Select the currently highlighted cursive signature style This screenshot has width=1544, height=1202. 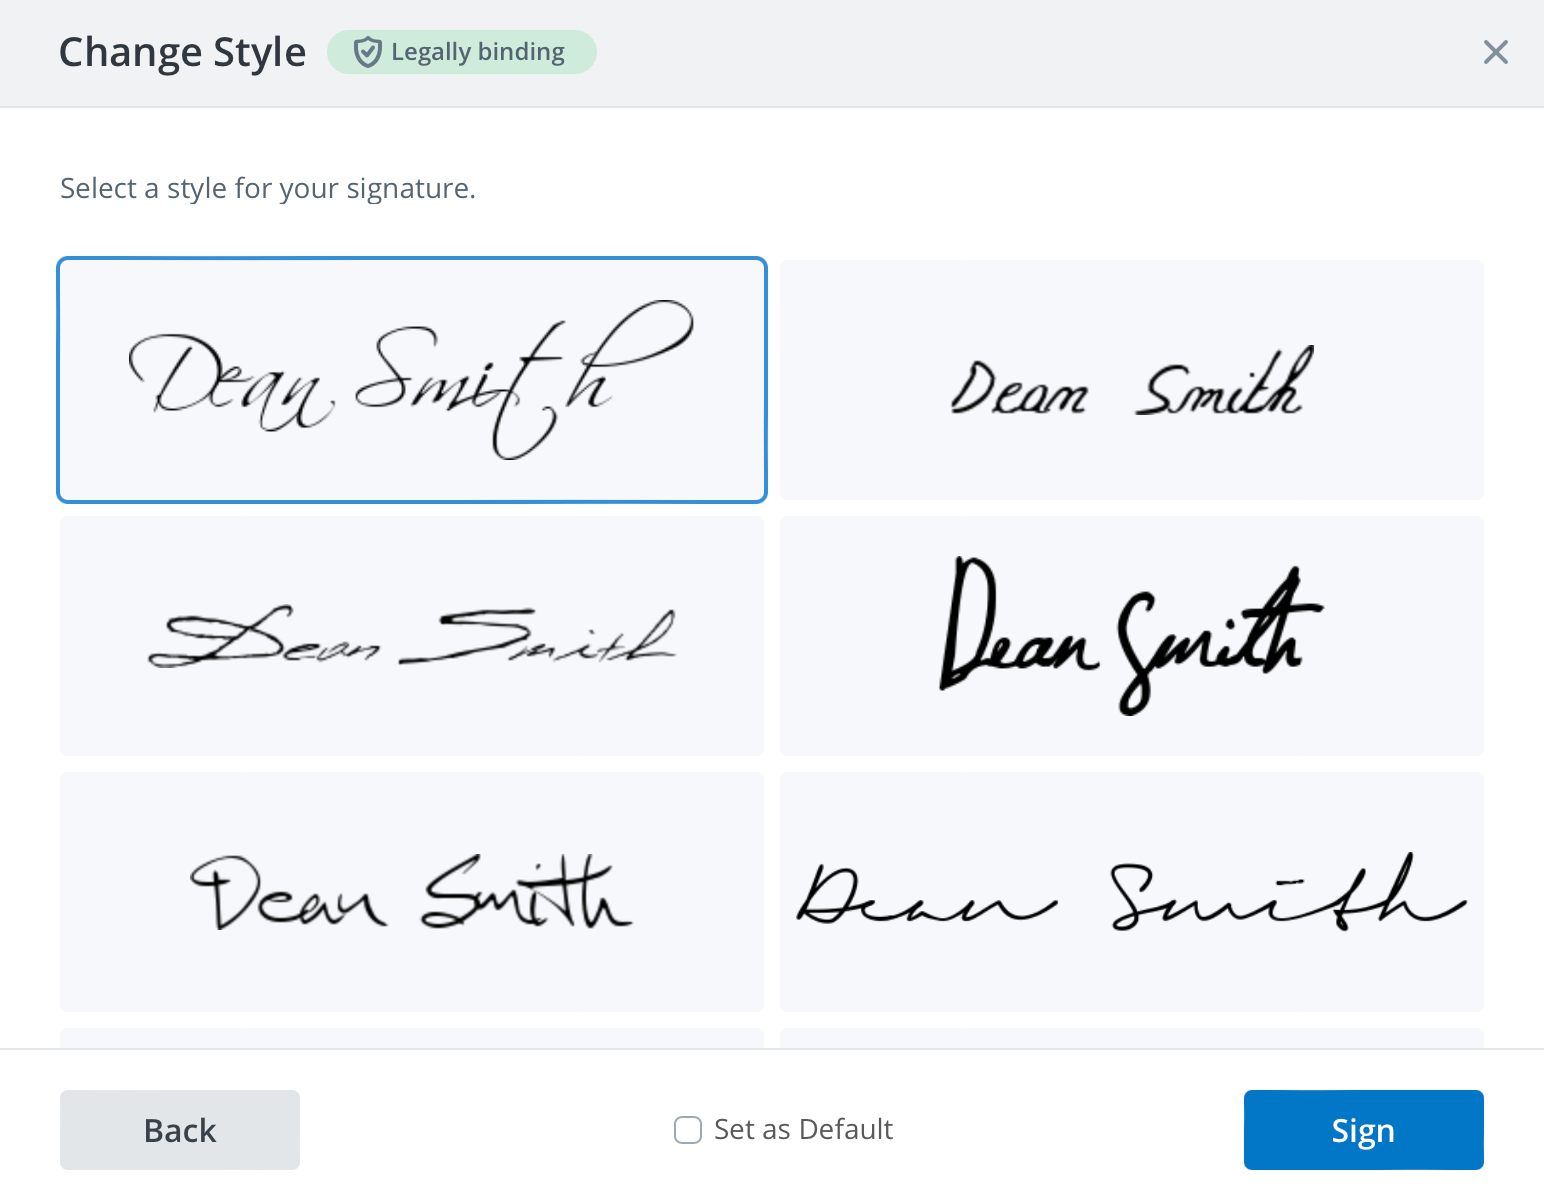[x=411, y=380]
